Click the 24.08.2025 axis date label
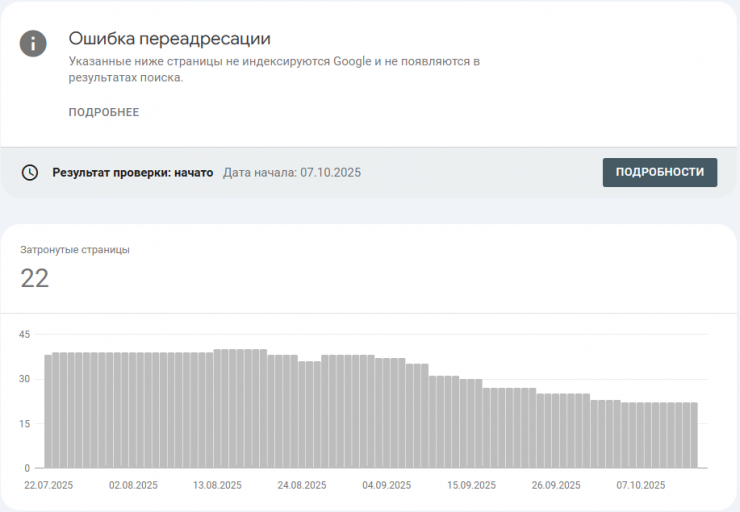 302,485
